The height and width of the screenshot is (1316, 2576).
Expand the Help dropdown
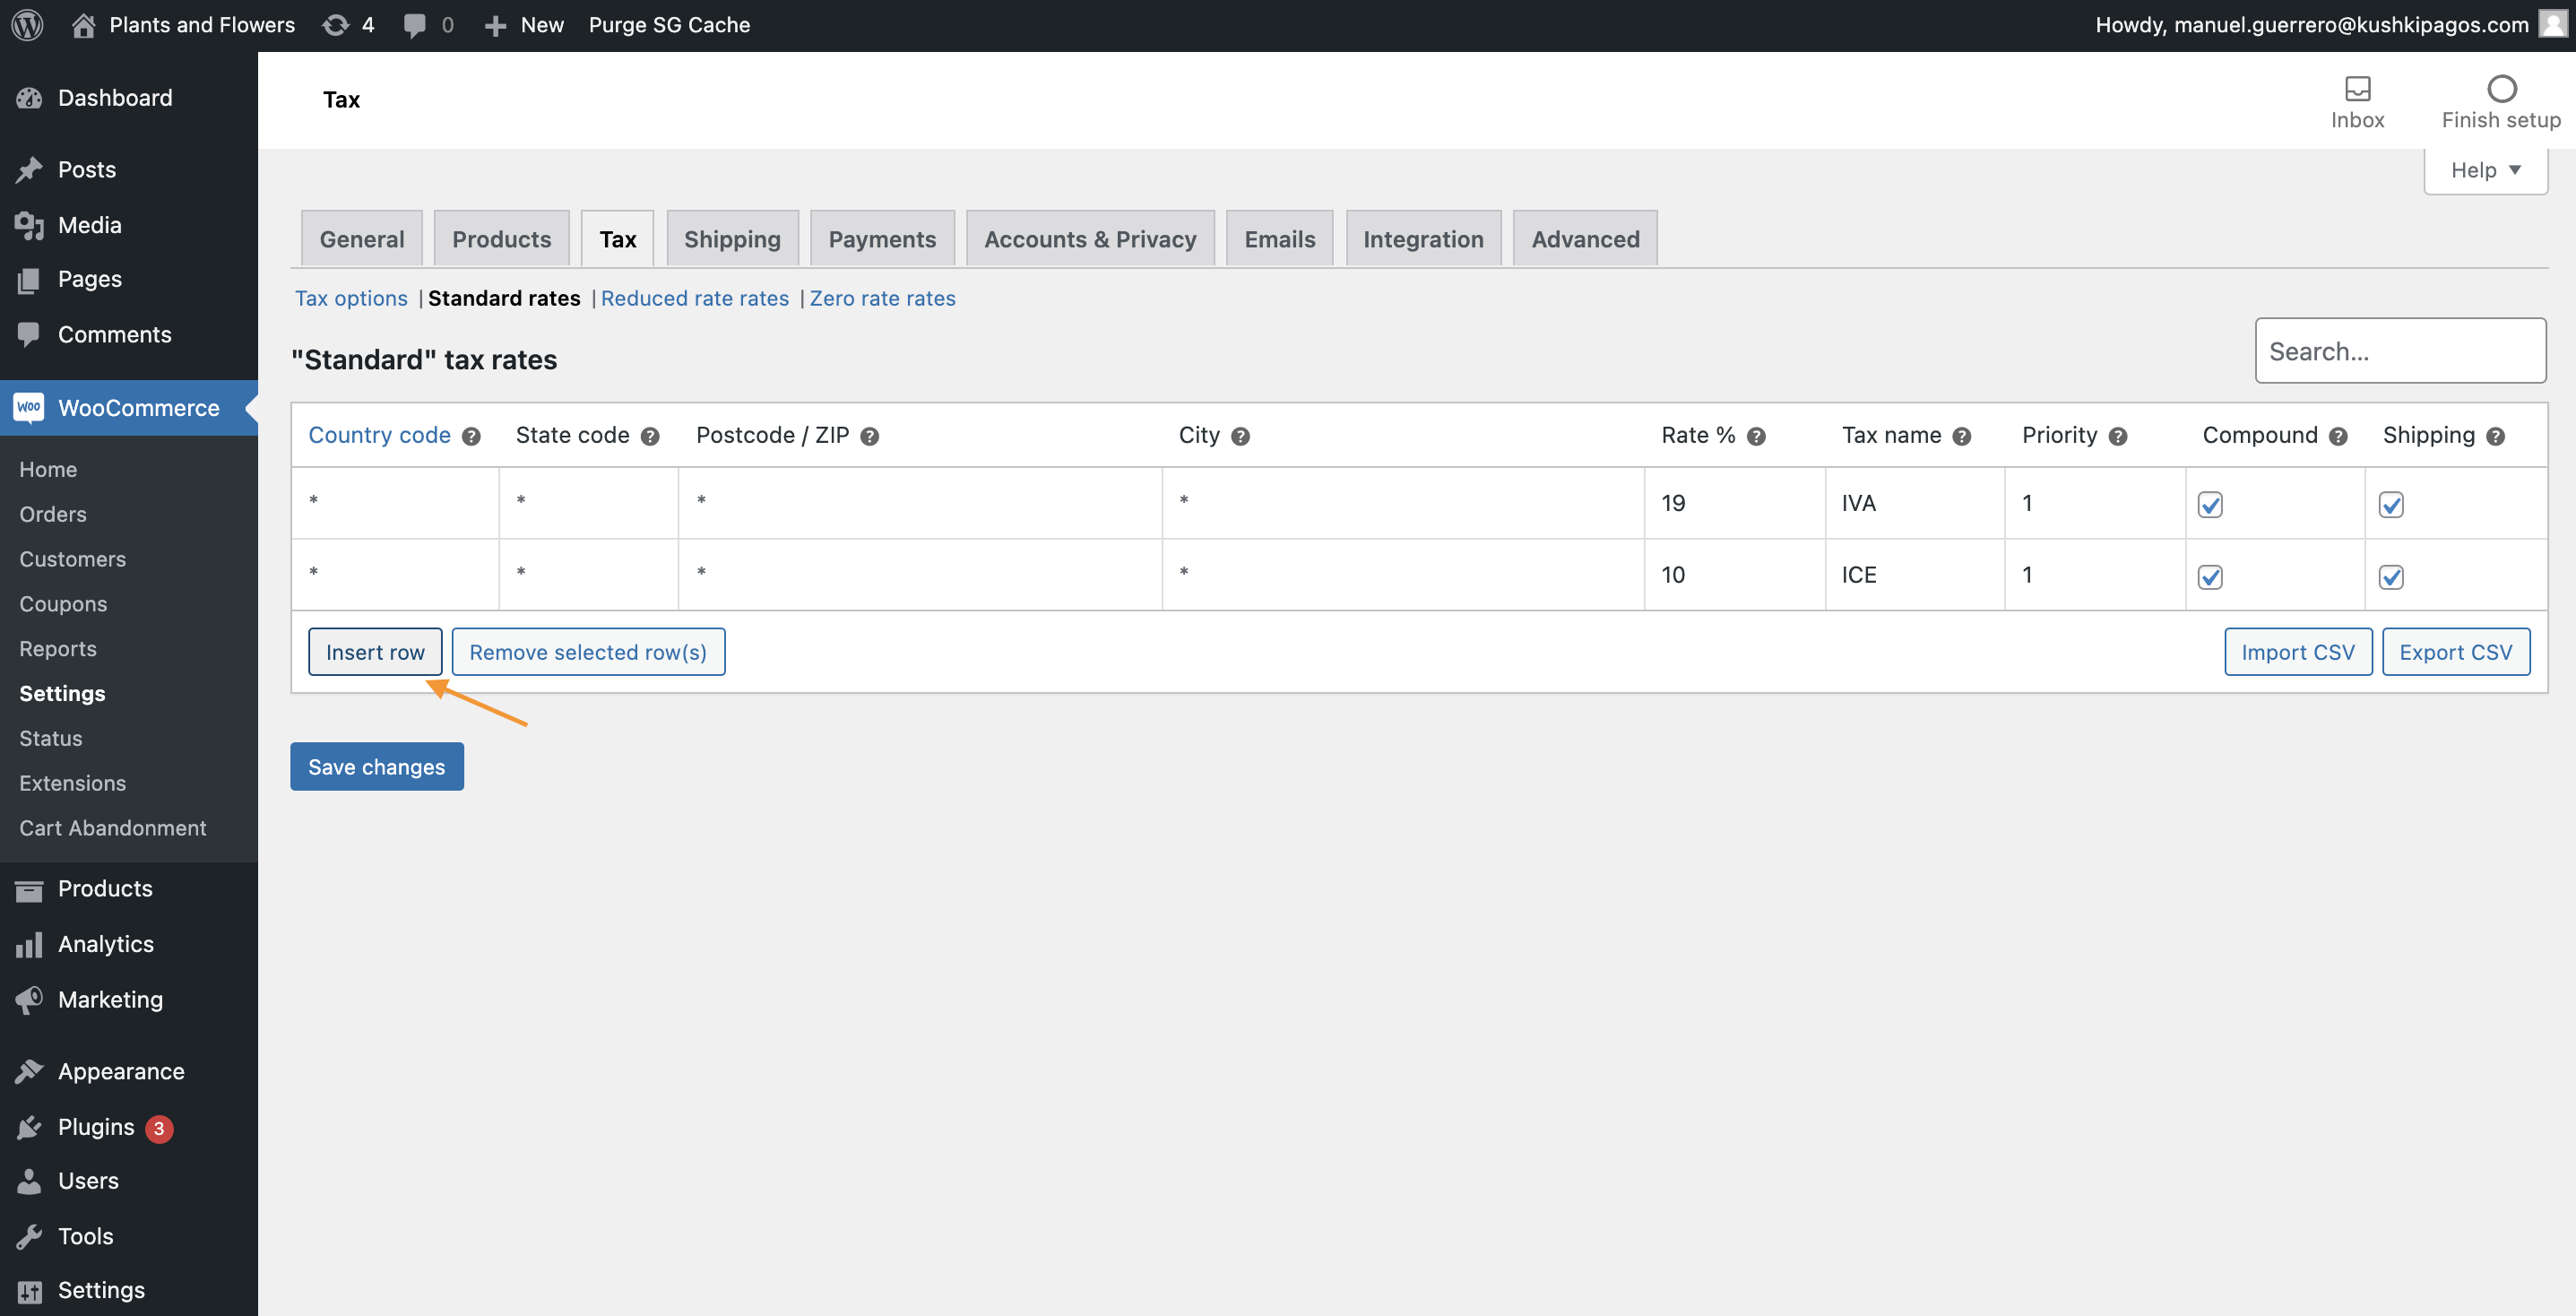[2485, 170]
